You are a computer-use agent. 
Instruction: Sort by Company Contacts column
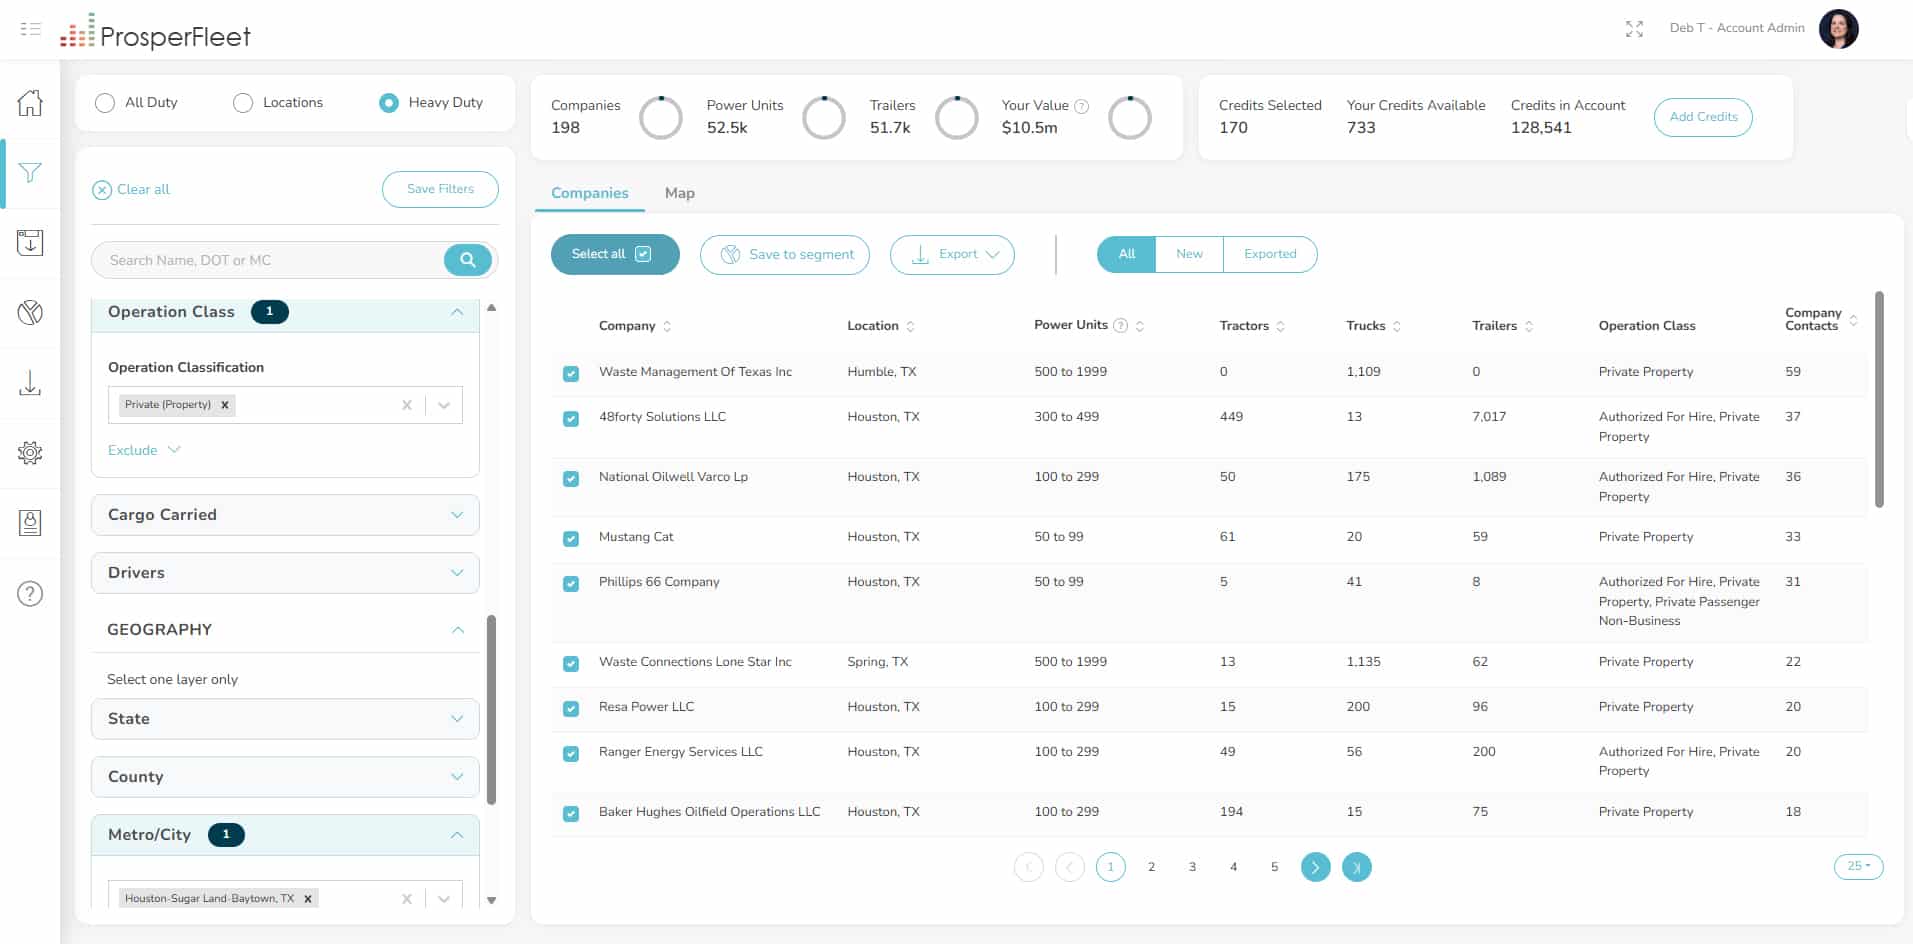point(1853,320)
